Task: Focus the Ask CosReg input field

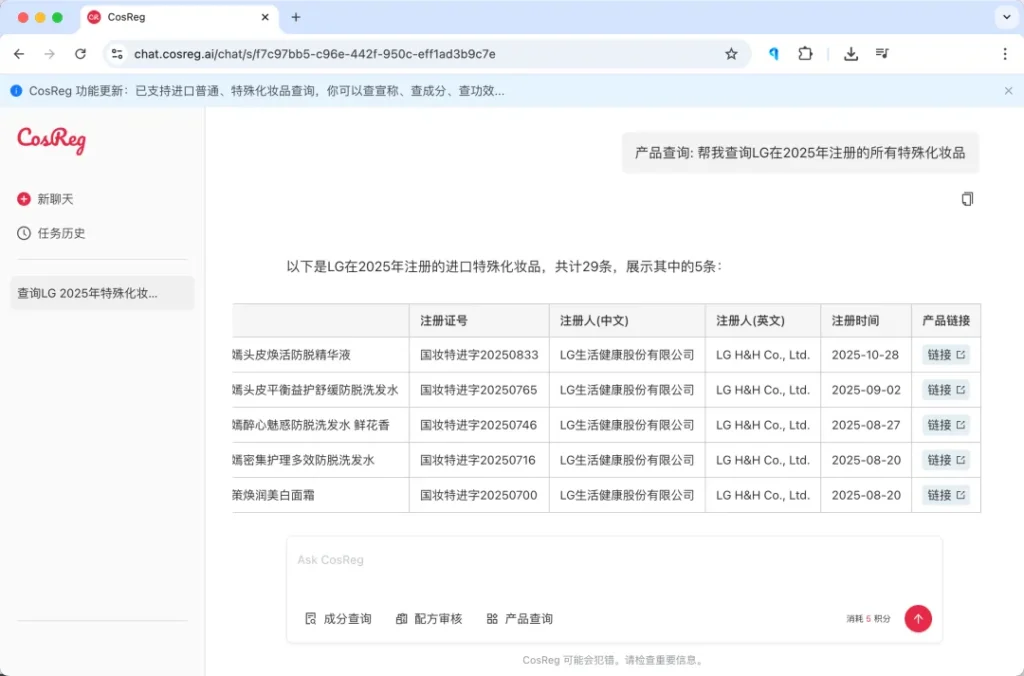Action: coord(613,561)
